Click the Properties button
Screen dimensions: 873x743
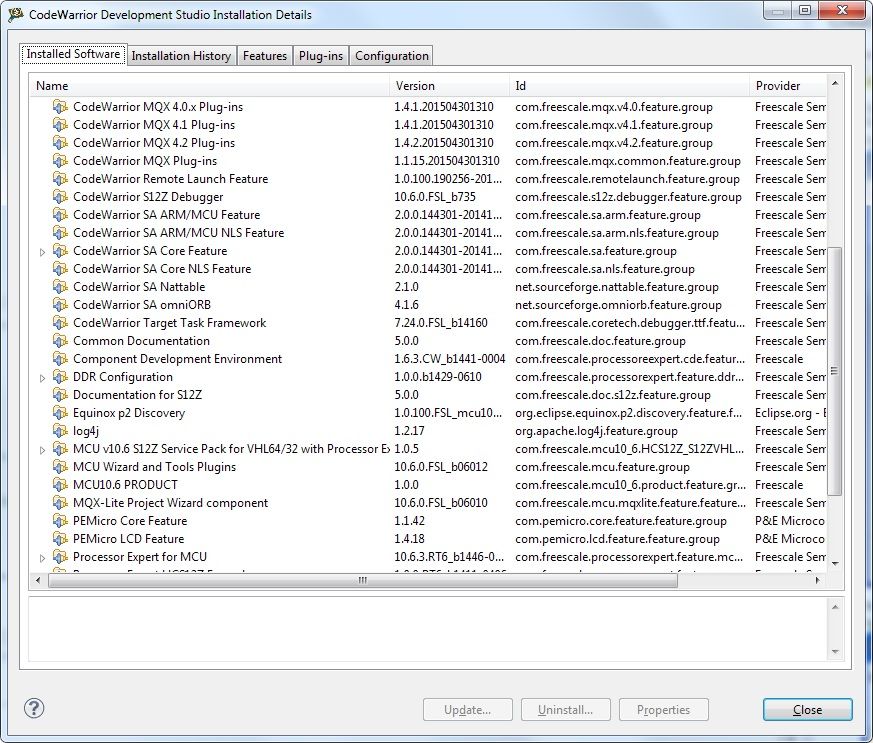click(x=664, y=710)
